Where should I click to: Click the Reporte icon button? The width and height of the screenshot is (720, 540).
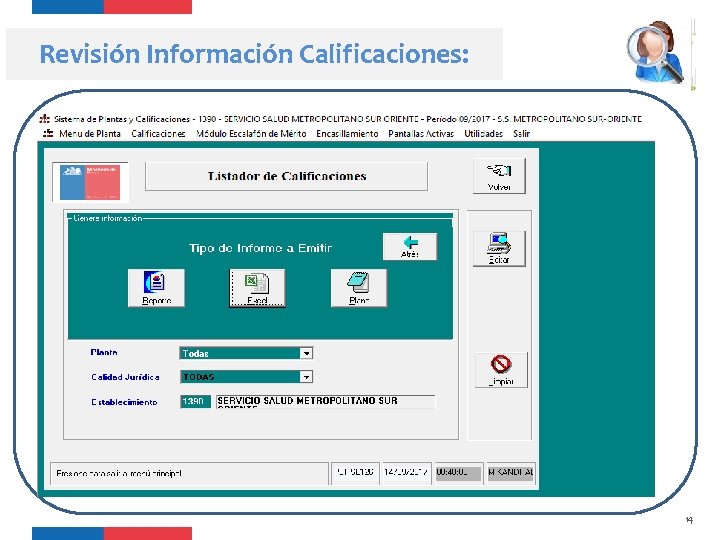tap(156, 288)
